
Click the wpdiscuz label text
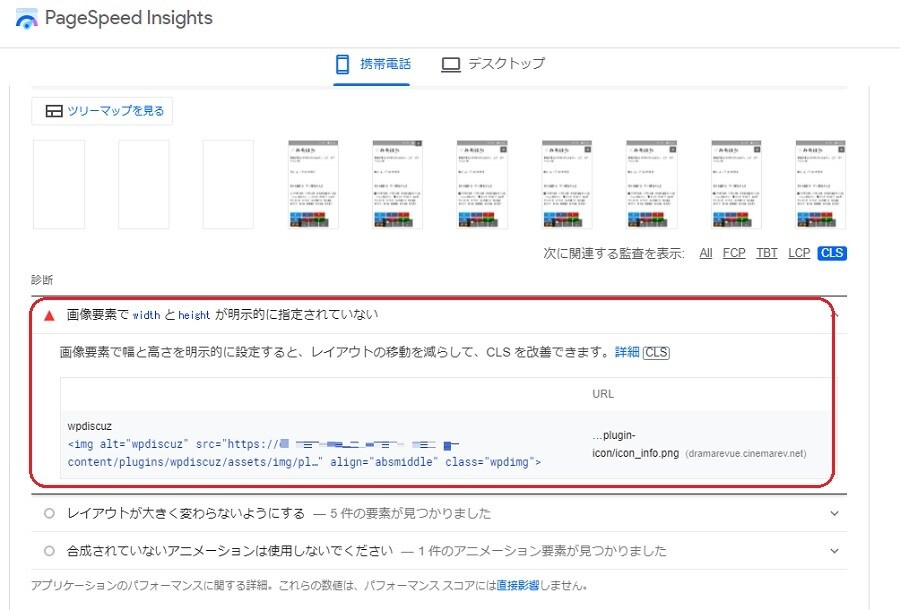[90, 426]
